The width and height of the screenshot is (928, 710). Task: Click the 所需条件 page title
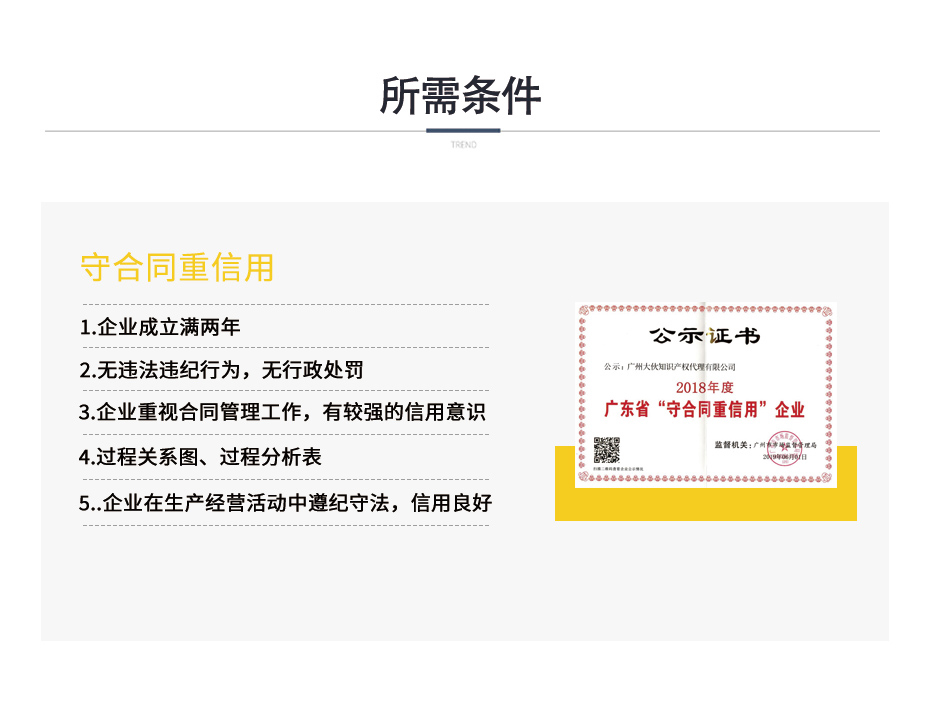[x=461, y=96]
